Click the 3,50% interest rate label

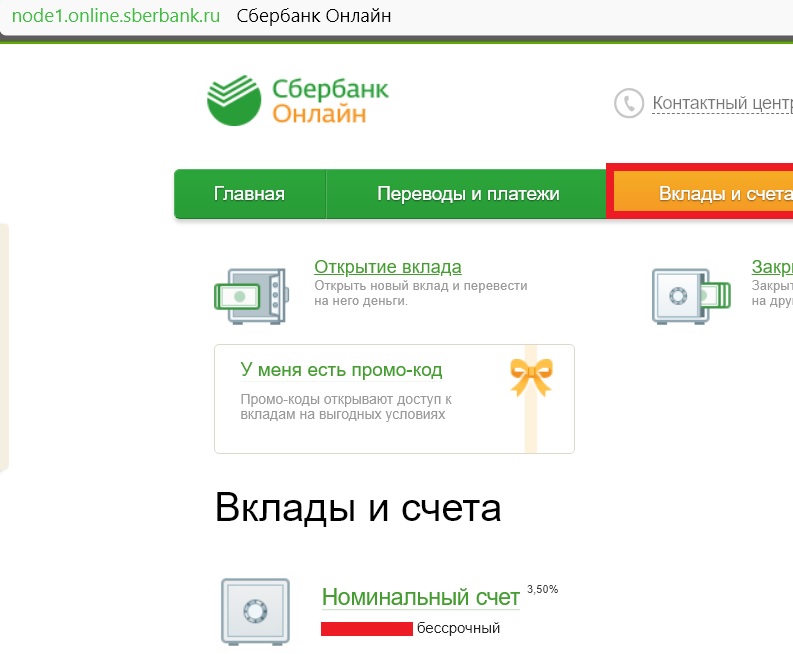[x=542, y=589]
